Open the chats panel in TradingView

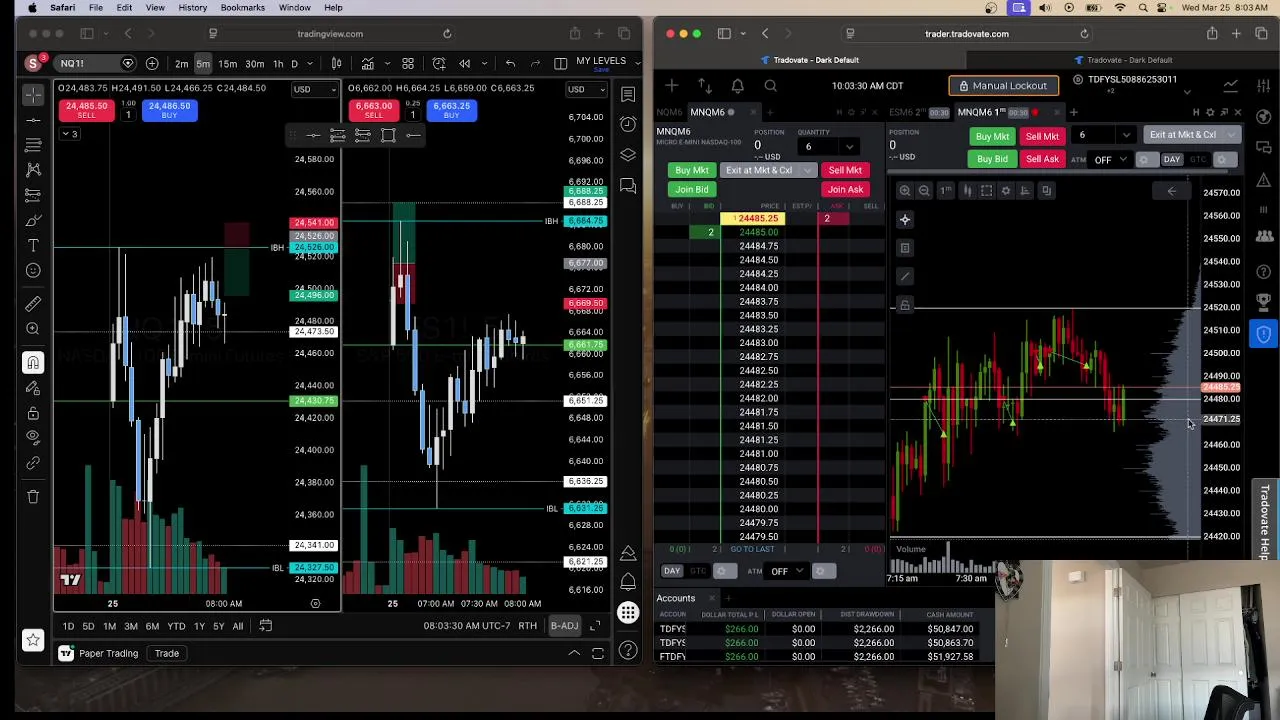(x=628, y=185)
